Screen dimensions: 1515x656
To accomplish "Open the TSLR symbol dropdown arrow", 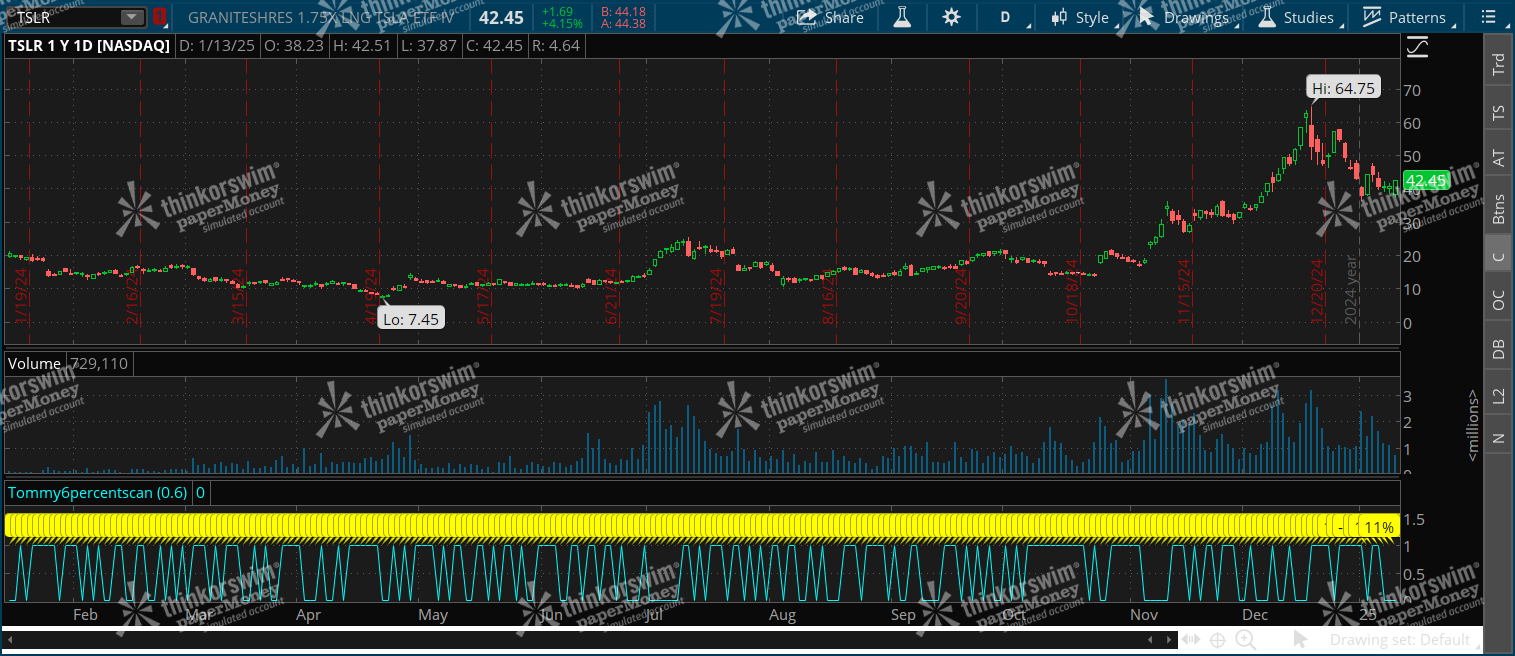I will coord(132,17).
